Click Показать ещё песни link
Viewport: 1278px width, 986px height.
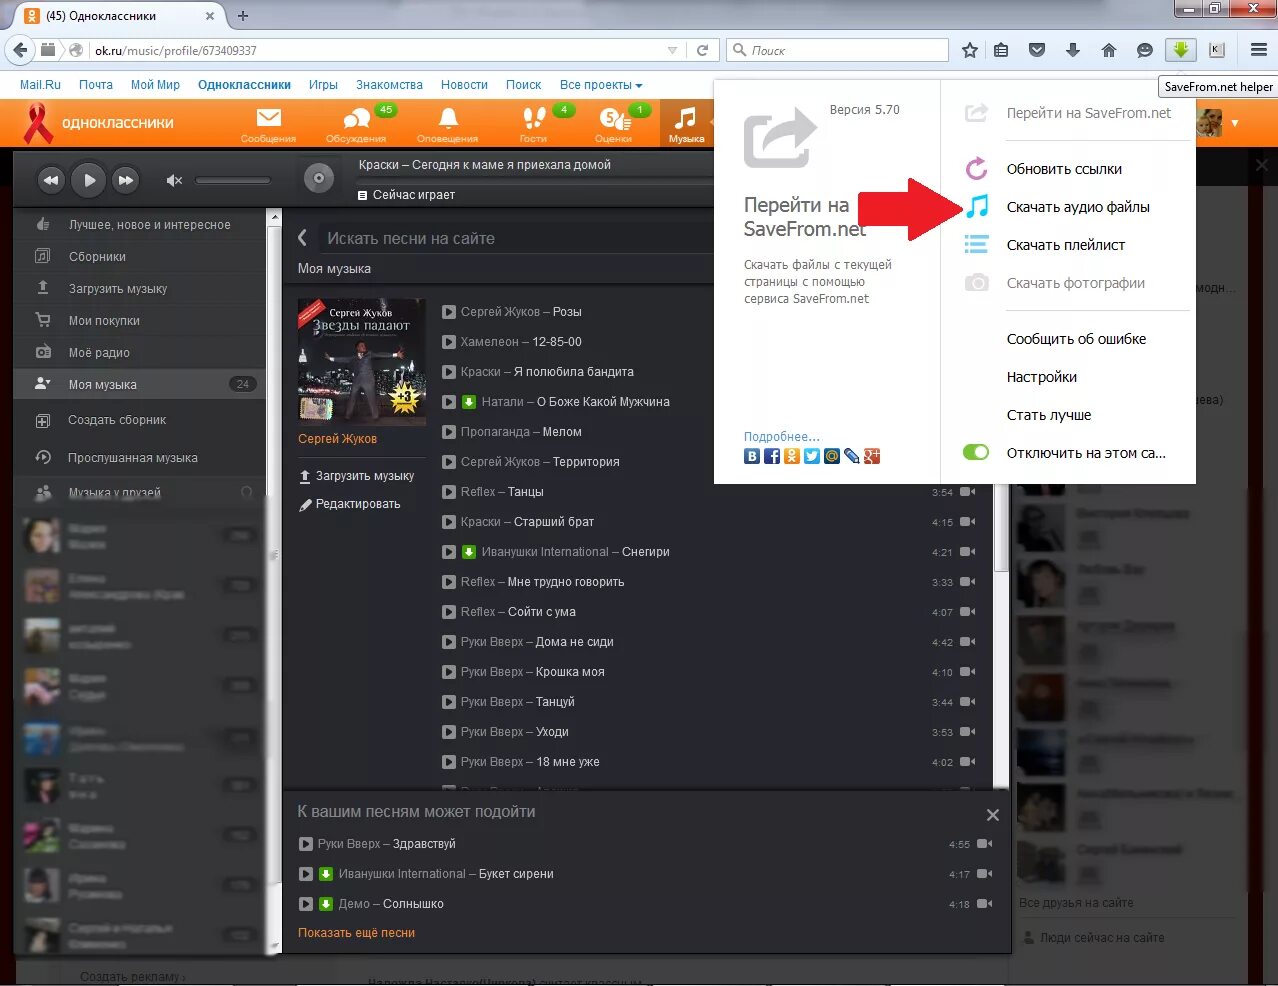356,933
